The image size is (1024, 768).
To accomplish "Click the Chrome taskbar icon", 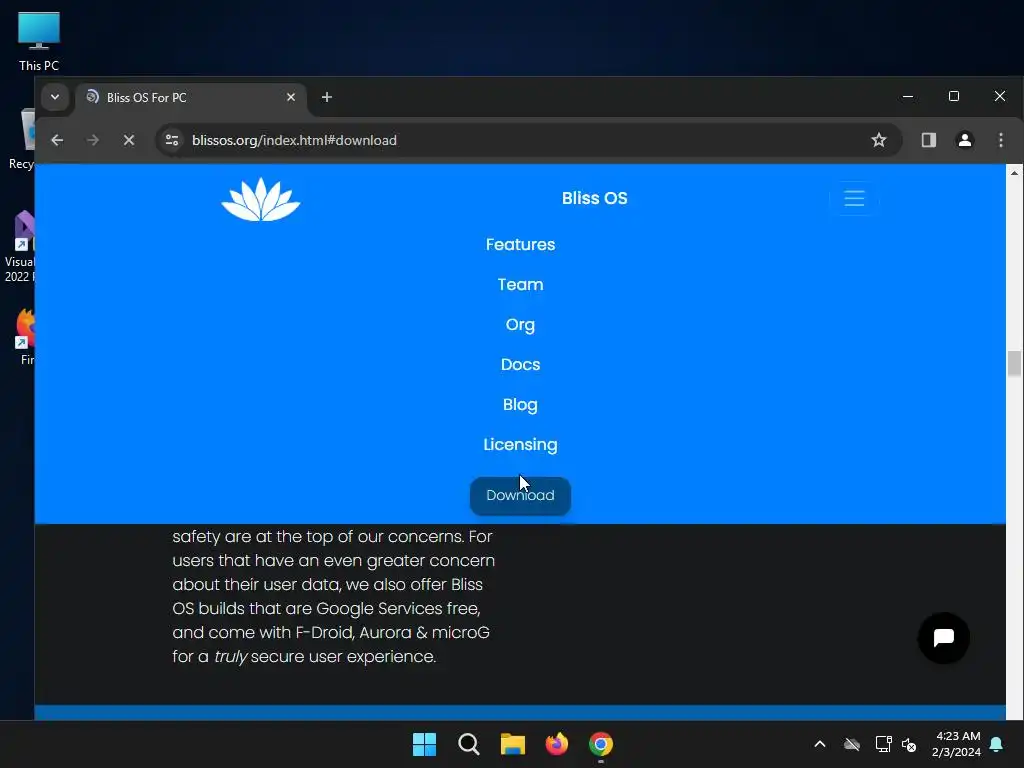I will tap(601, 744).
